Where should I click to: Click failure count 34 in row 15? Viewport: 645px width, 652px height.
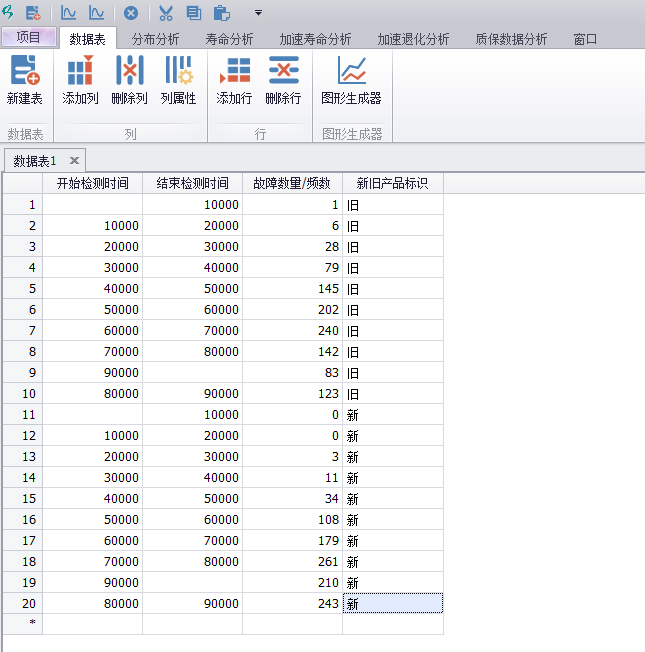pos(292,499)
